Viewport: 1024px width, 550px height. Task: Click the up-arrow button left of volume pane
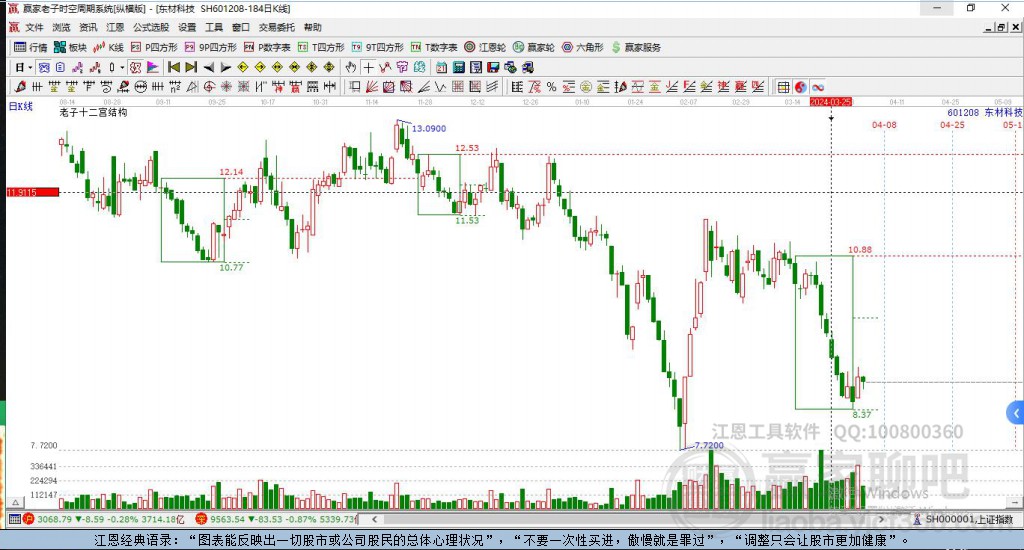16,503
